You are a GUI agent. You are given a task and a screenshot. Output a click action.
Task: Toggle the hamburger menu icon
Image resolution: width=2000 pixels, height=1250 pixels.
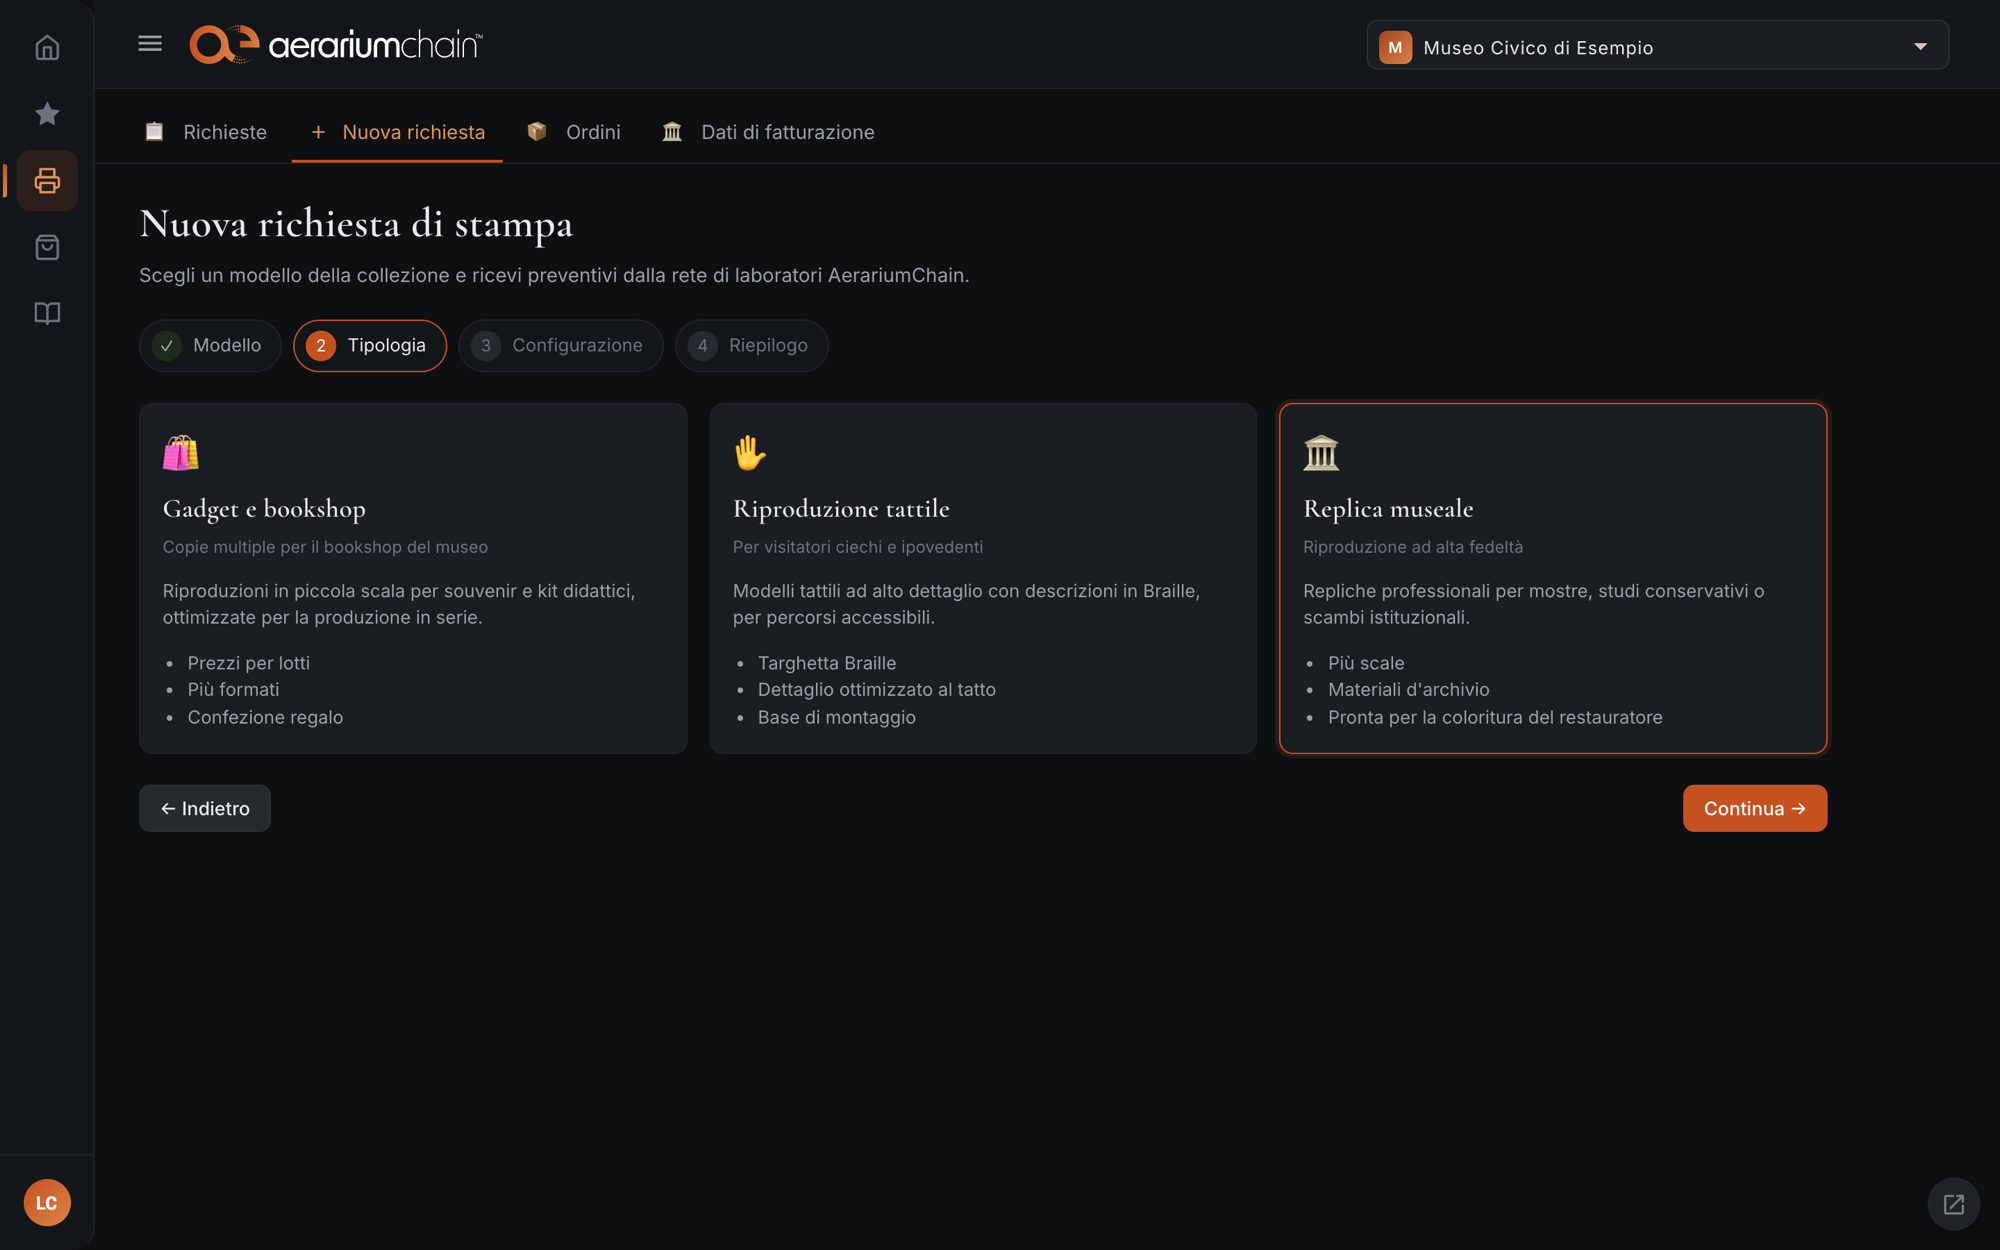(x=150, y=43)
